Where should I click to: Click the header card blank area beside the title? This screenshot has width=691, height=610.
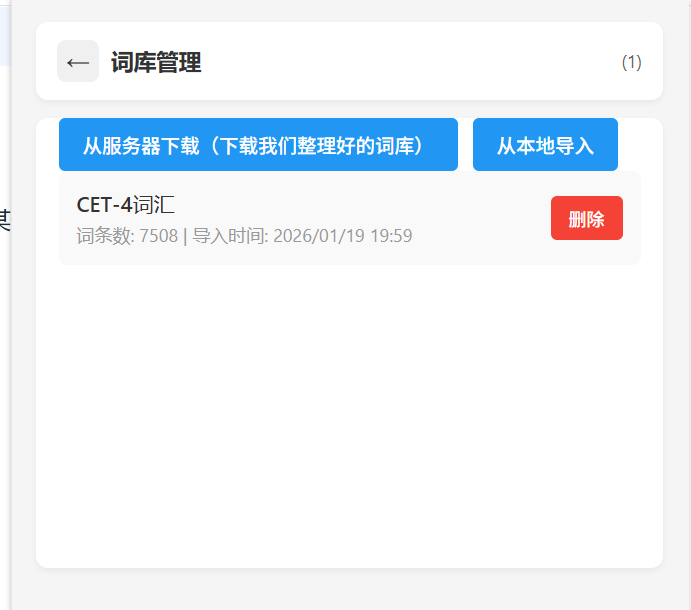click(x=410, y=61)
